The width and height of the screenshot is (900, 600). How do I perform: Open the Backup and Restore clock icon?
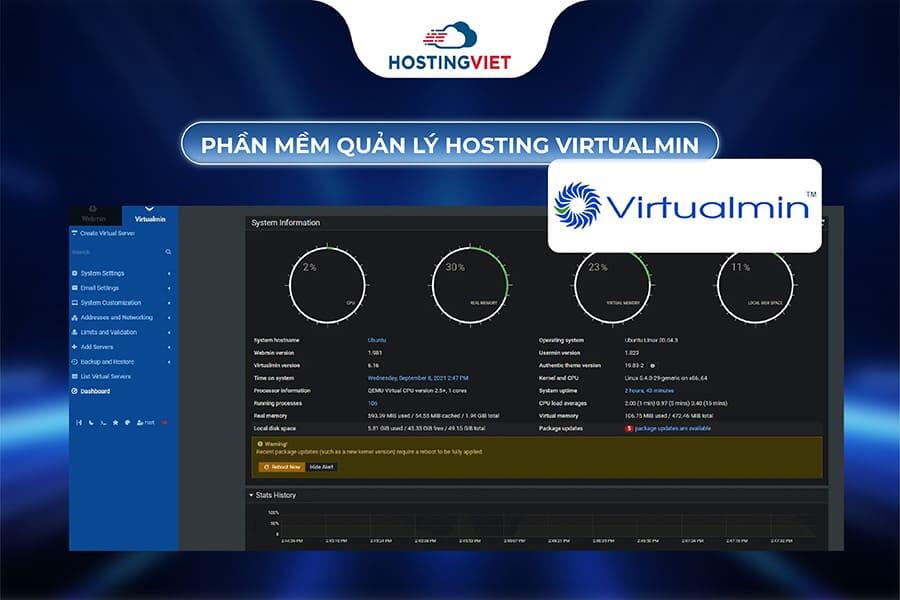coord(73,362)
